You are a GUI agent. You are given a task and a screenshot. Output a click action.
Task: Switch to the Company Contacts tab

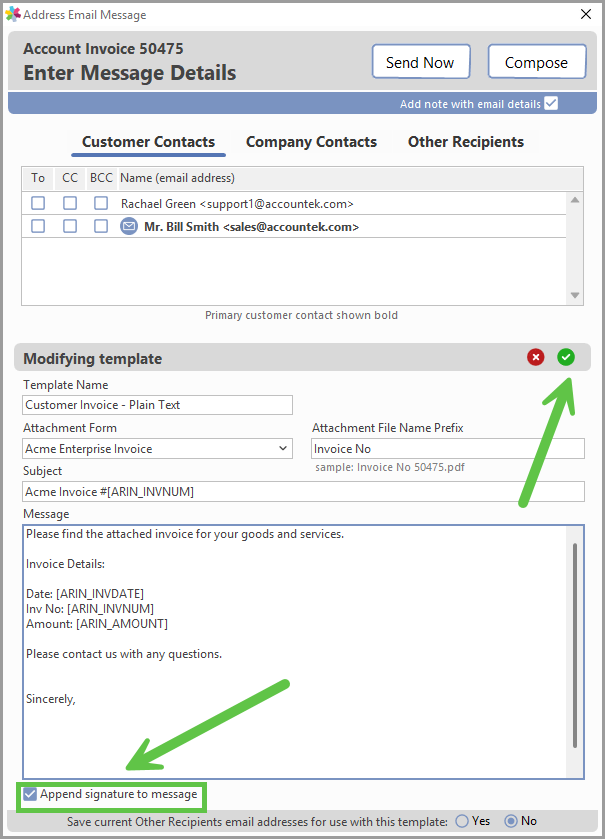[311, 142]
